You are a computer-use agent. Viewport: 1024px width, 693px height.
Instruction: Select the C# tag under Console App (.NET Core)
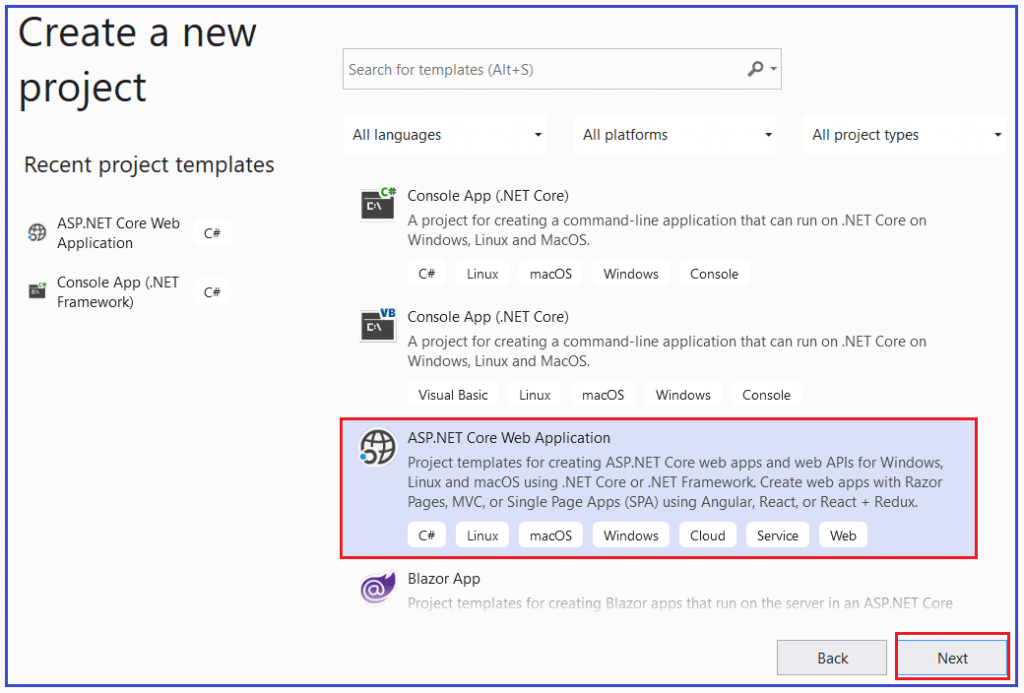pyautogui.click(x=427, y=272)
